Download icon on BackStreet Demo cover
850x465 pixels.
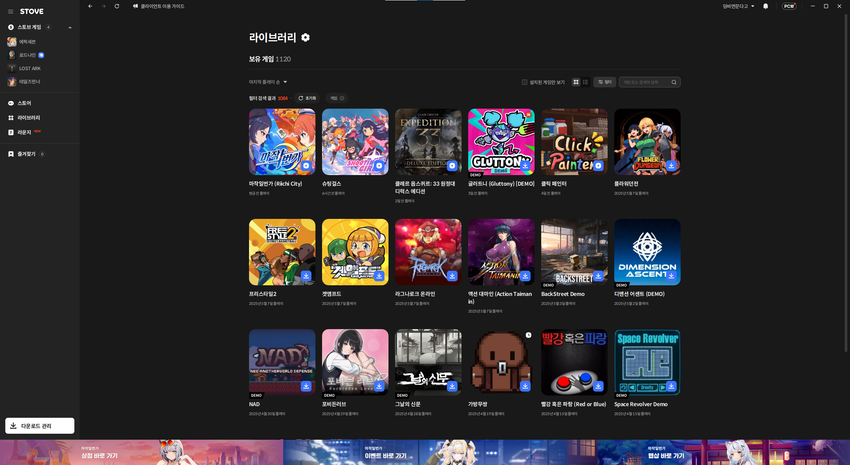click(598, 276)
